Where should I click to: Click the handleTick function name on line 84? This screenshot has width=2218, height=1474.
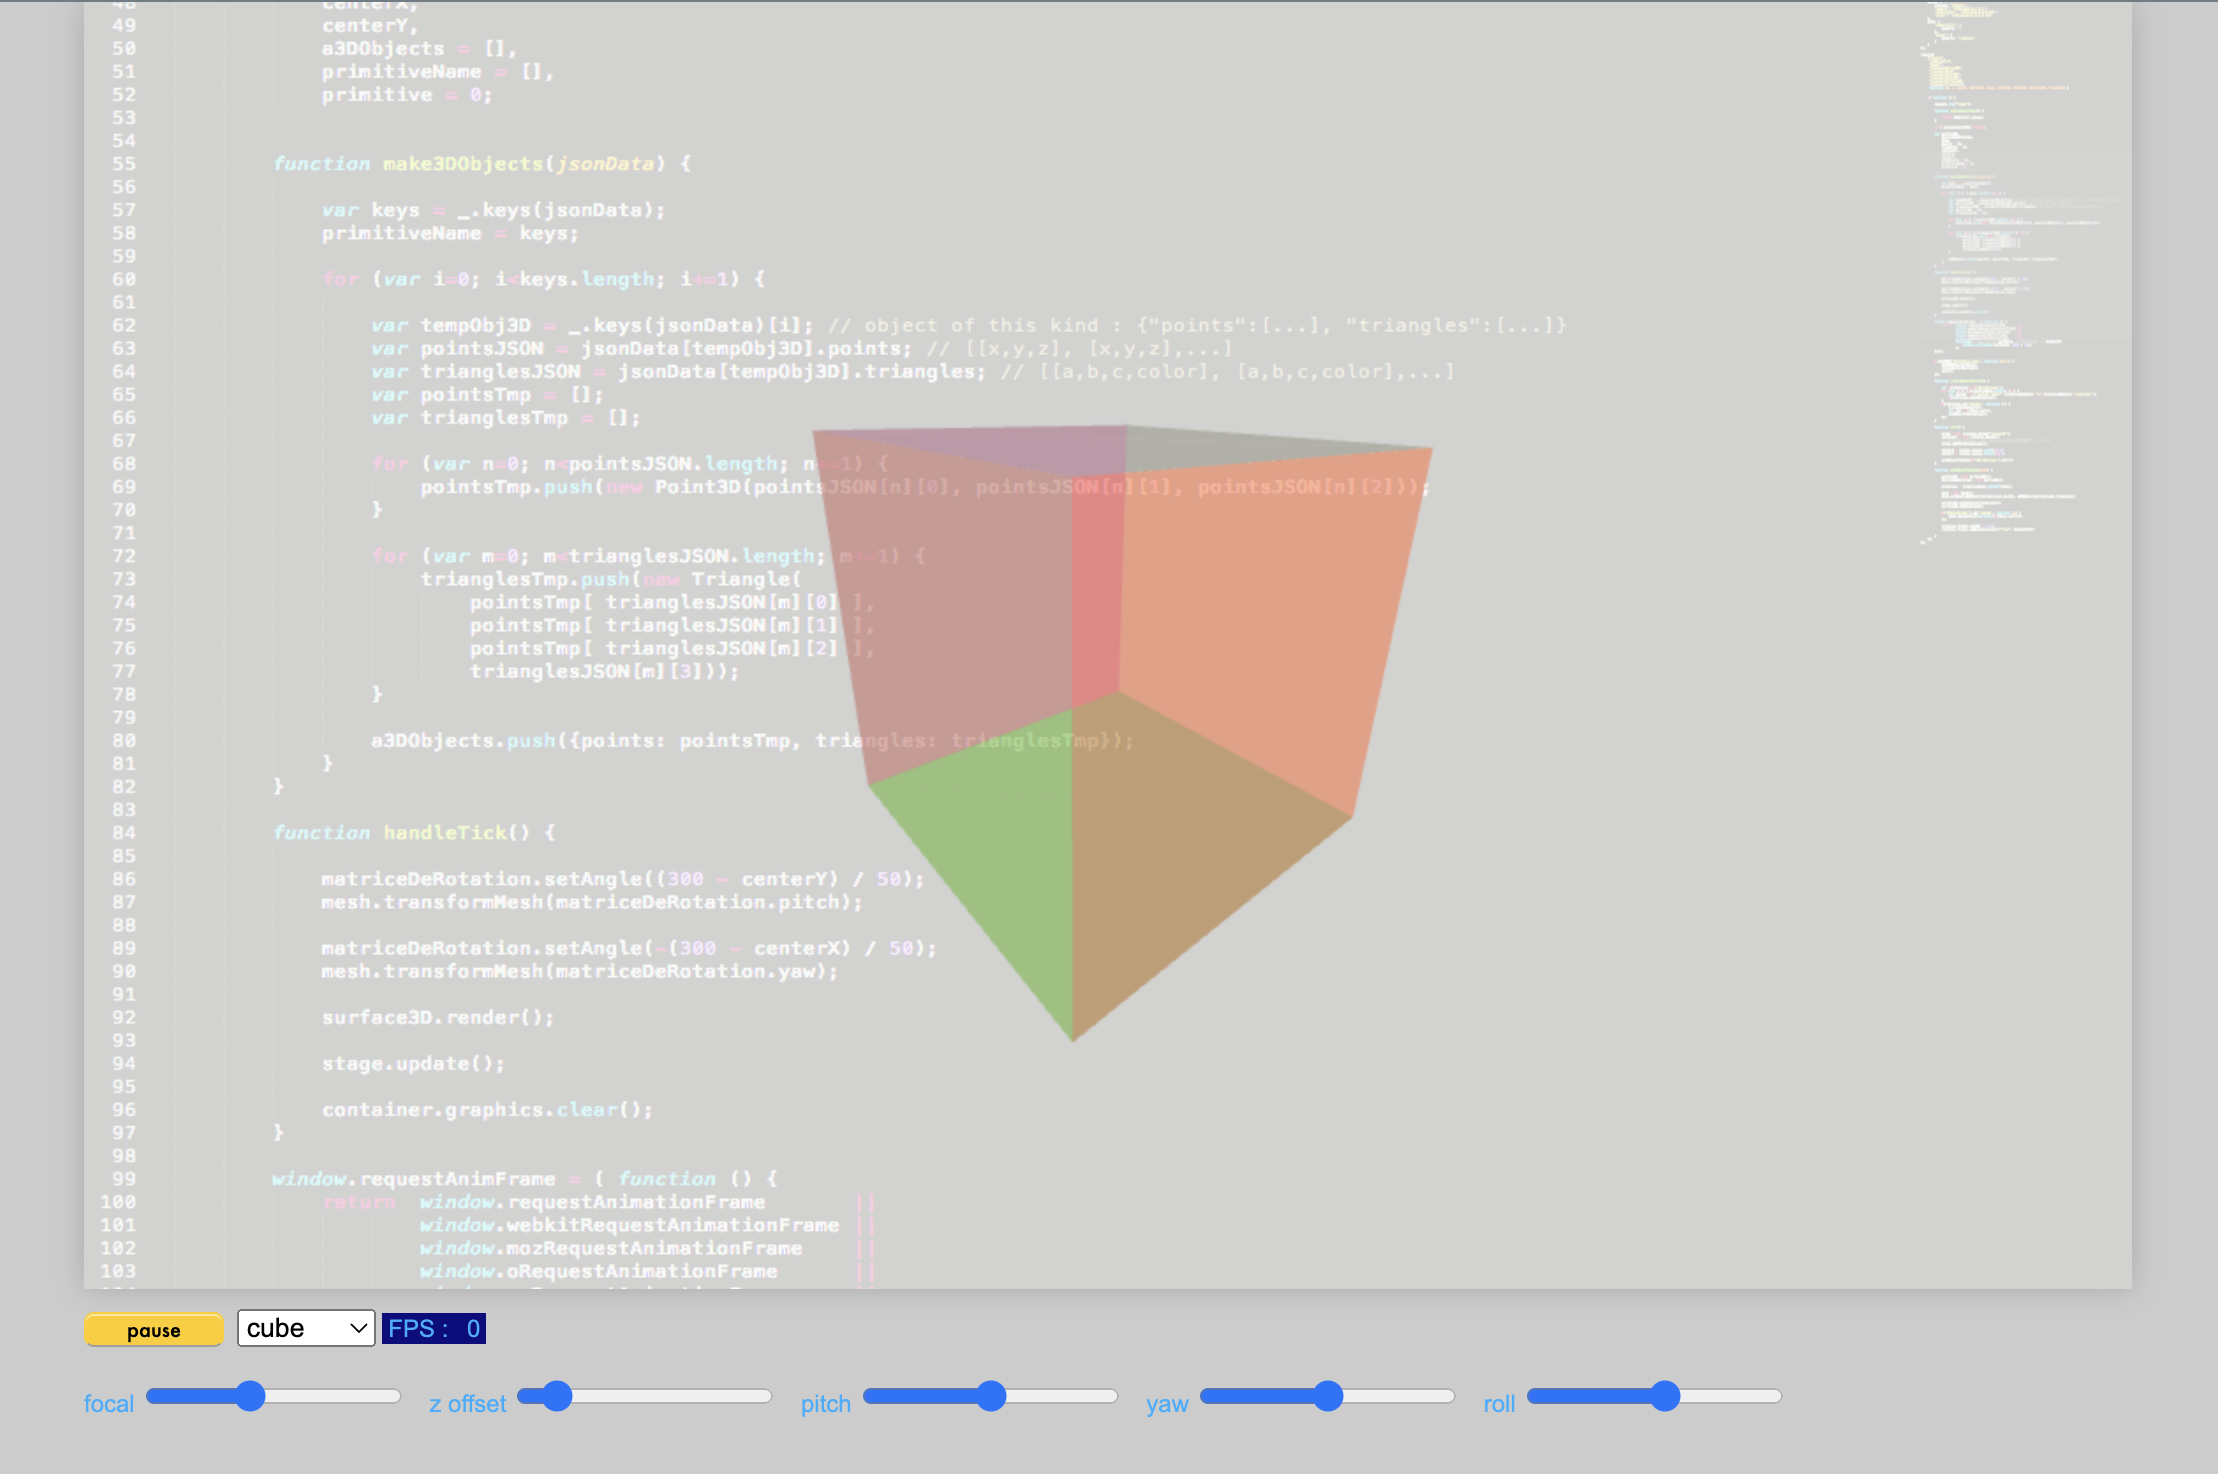445,832
